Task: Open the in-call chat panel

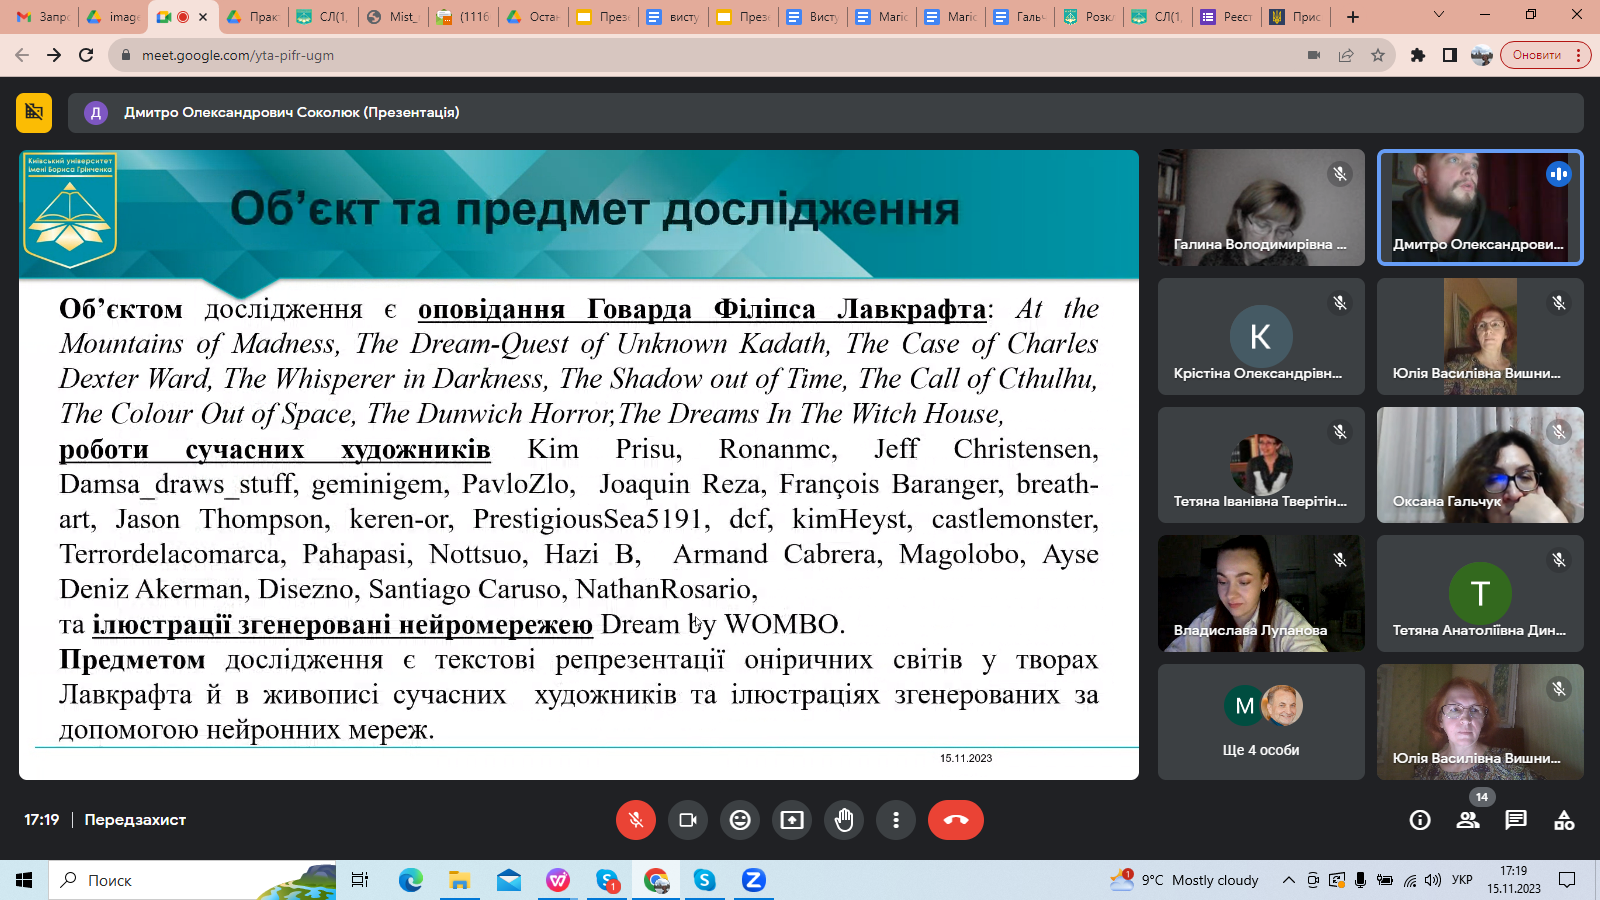Action: tap(1516, 821)
